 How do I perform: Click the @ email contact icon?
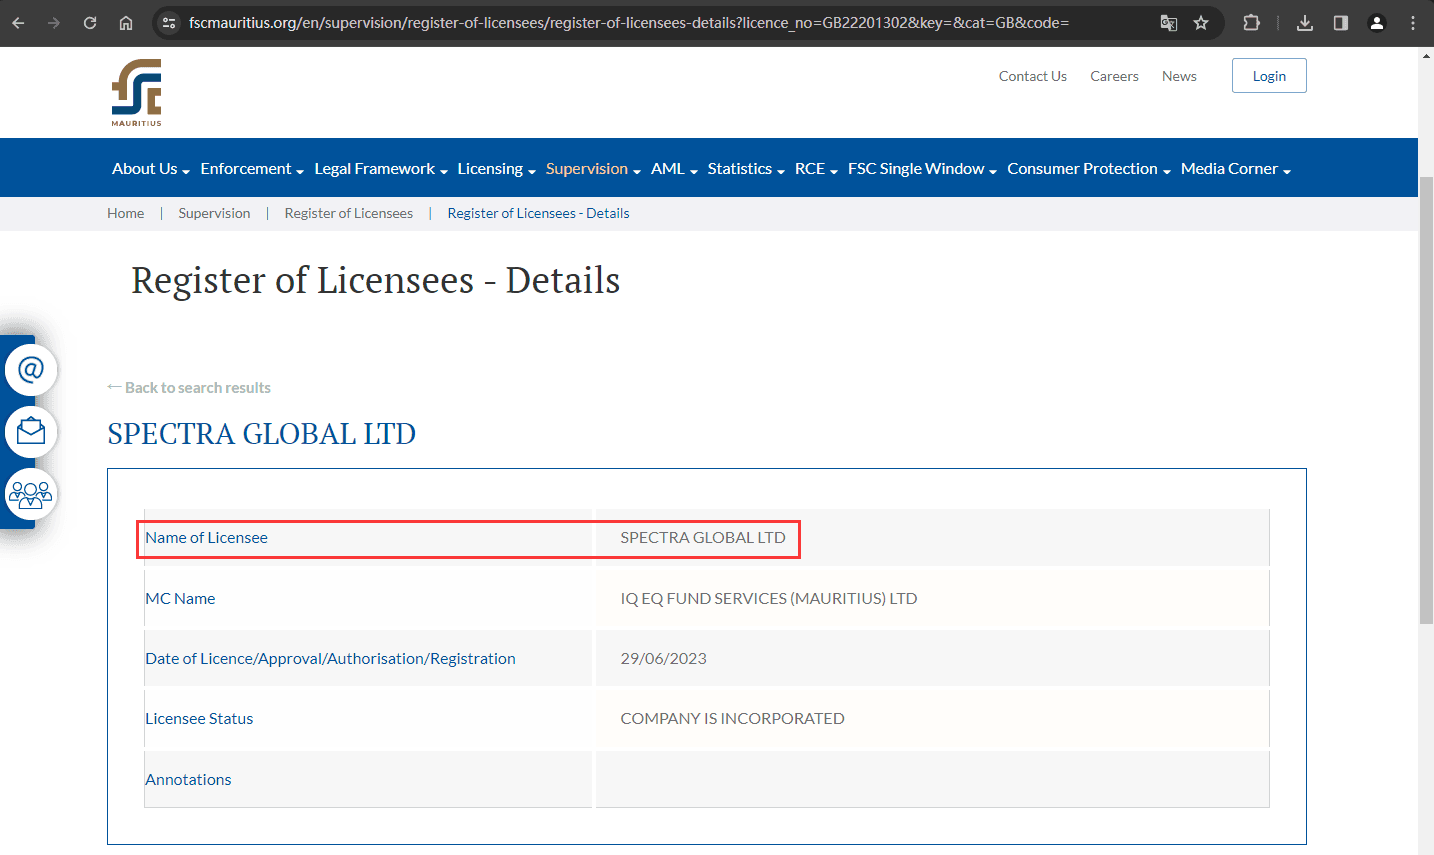point(31,370)
